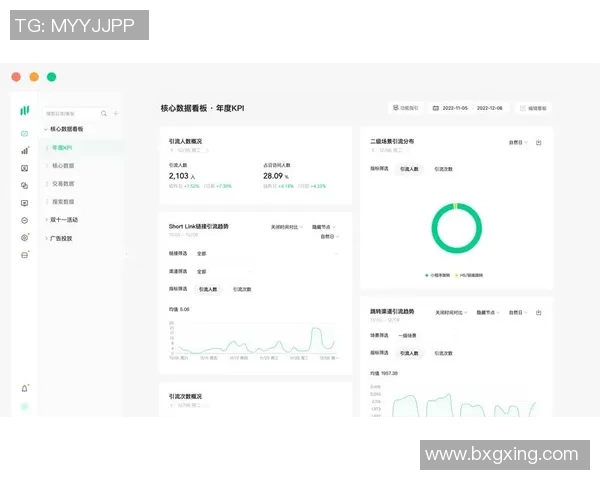Click the green bar-chart app logo
The image size is (600, 480).
tap(25, 110)
